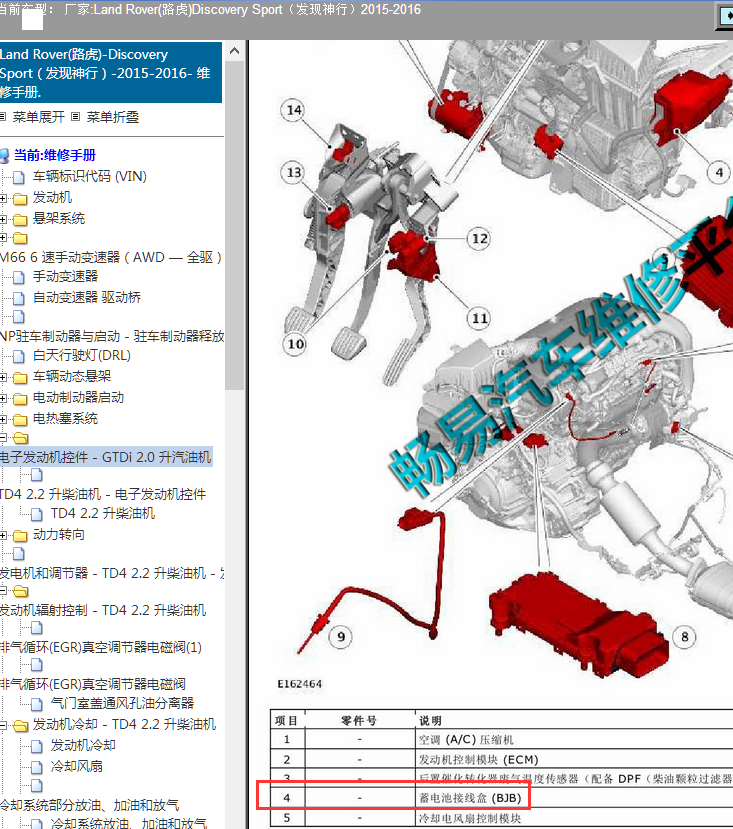Open M66 6 速手动变速器 AWD entry

coord(111,257)
